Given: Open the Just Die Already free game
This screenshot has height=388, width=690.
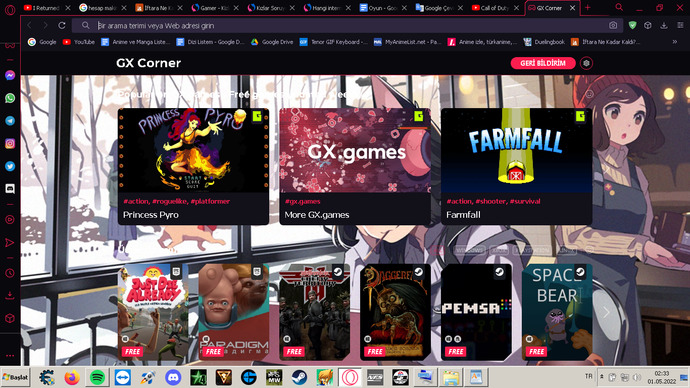Looking at the screenshot, I should click(x=153, y=312).
